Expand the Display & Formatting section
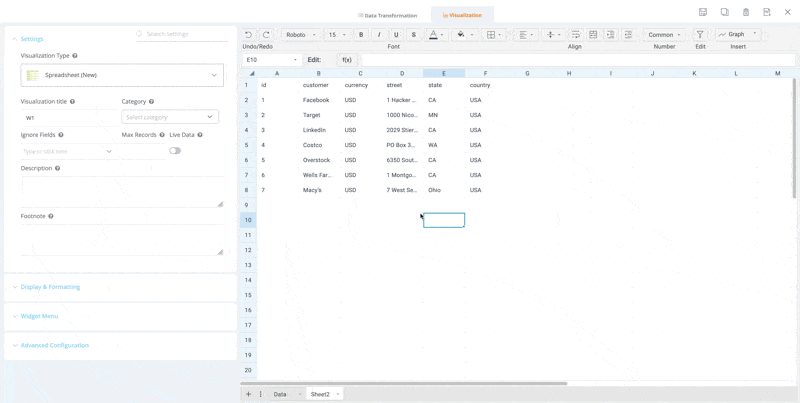 (50, 287)
